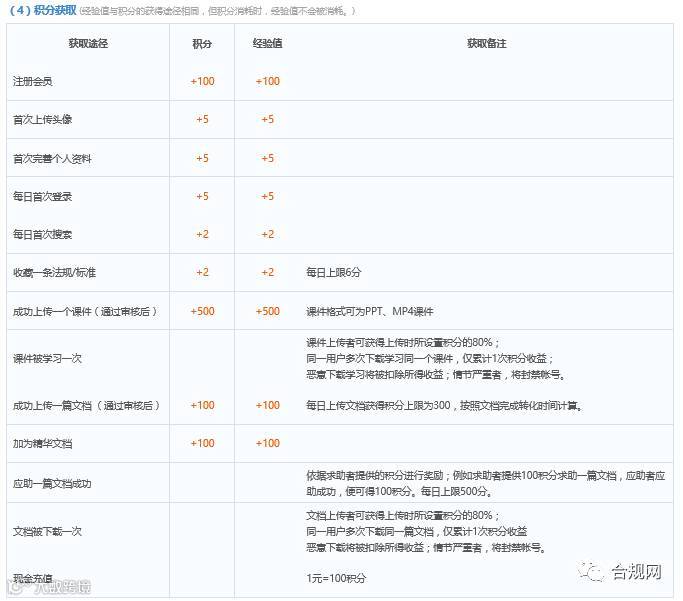Click the "(4) 积分获取" section heading
Image resolution: width=683 pixels, height=601 pixels.
pos(43,10)
